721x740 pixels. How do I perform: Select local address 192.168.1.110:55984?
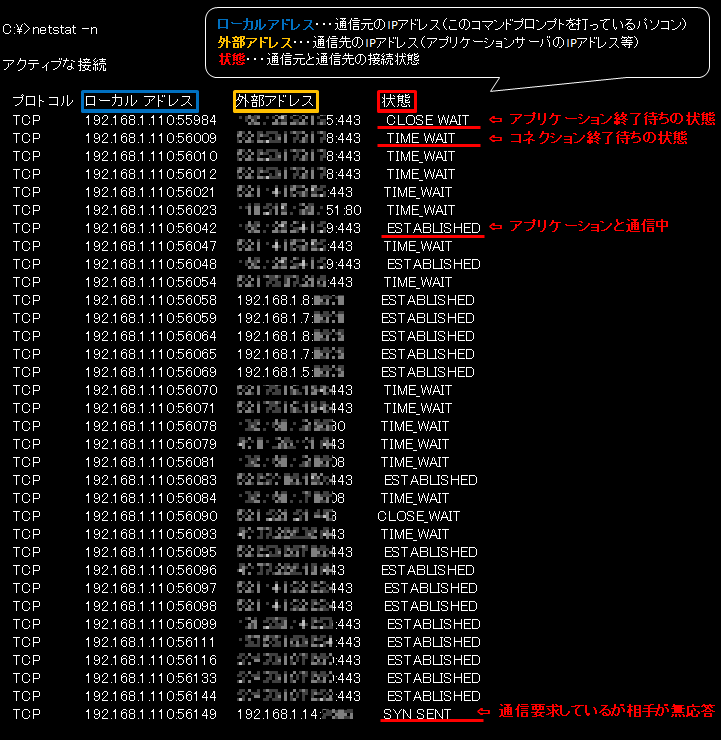pyautogui.click(x=151, y=120)
